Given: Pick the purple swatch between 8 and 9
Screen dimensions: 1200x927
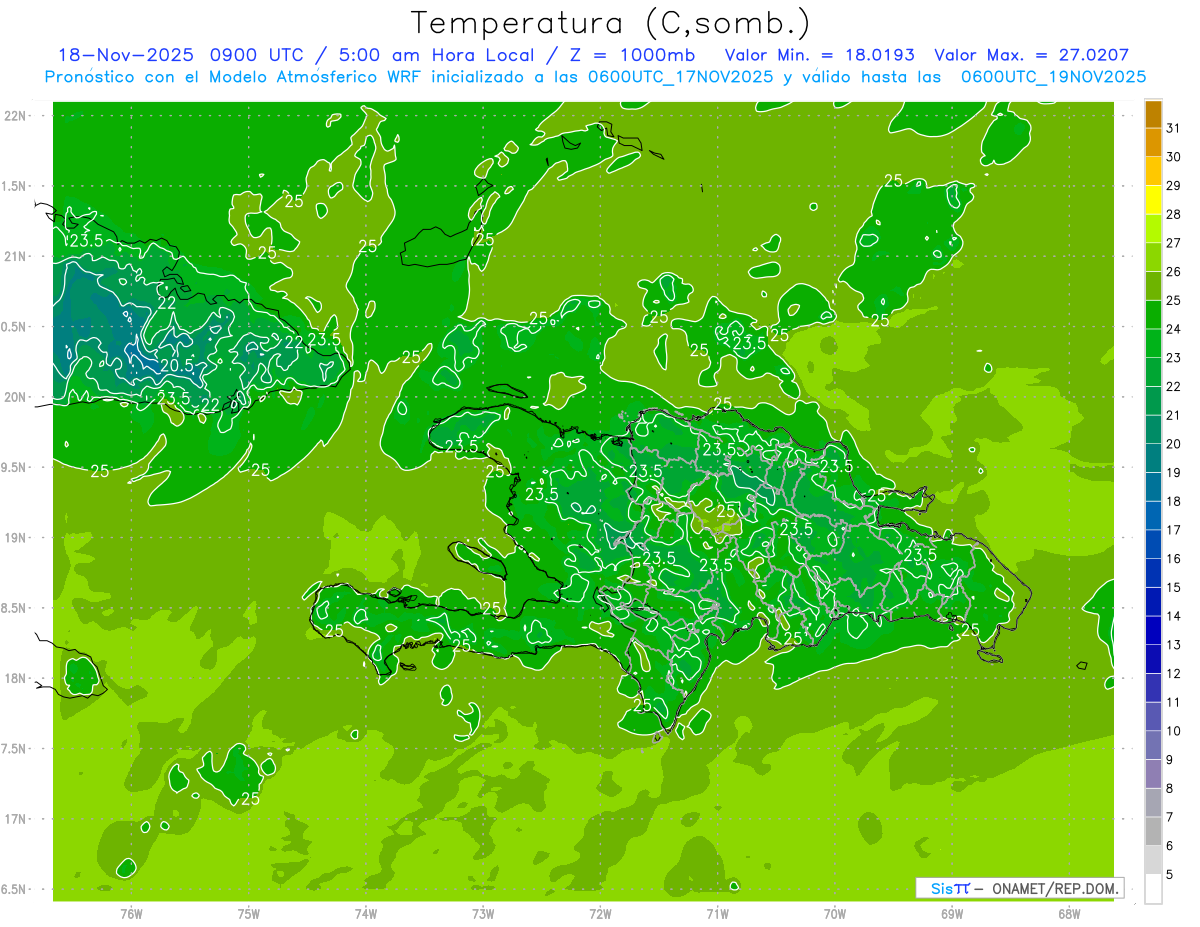Looking at the screenshot, I should pos(1153,774).
